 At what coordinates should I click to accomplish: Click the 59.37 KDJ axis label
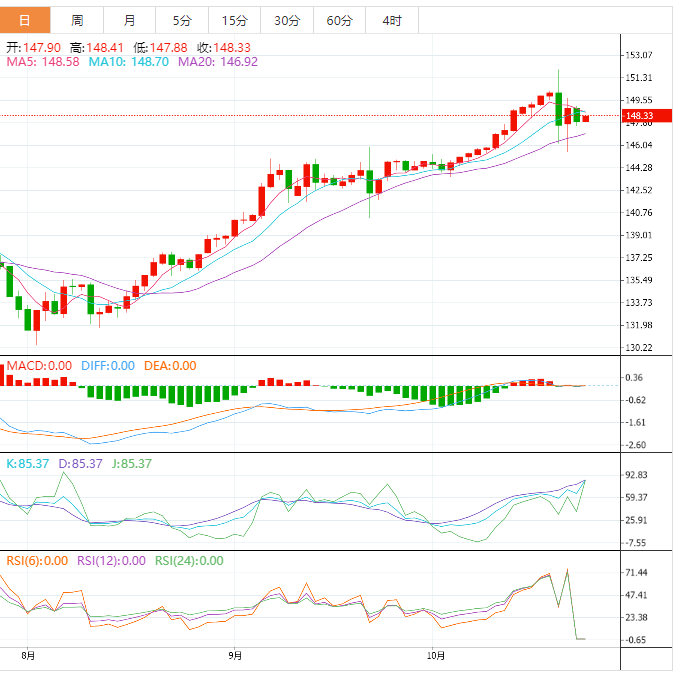pos(636,498)
